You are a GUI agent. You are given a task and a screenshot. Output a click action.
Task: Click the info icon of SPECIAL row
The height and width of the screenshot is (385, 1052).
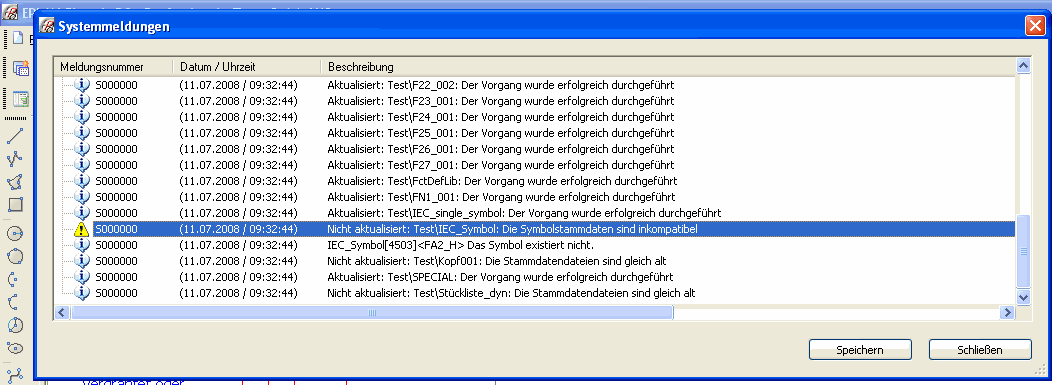[x=81, y=277]
